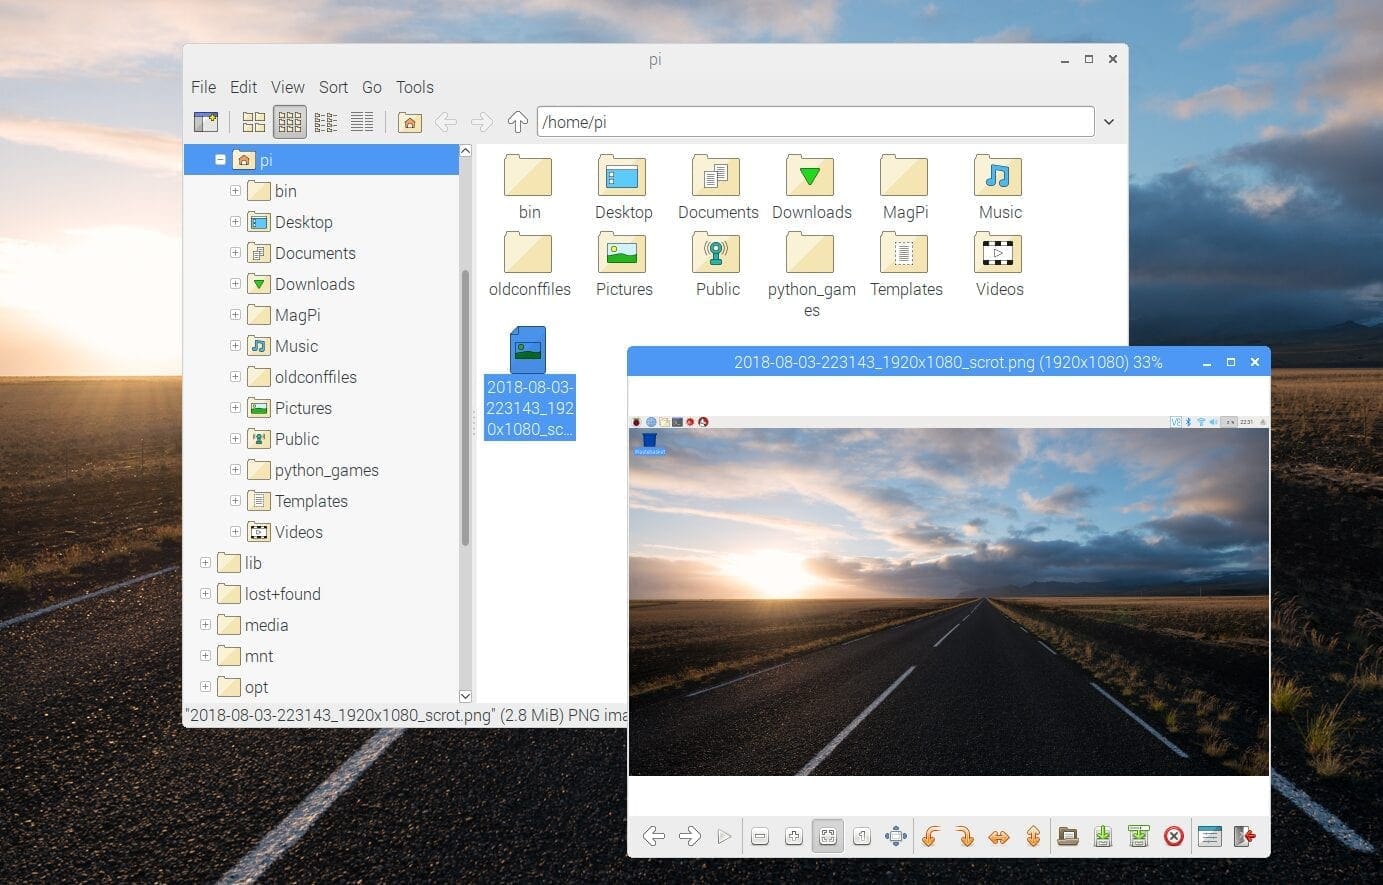The height and width of the screenshot is (885, 1383).
Task: Click the file manager forward arrow
Action: pyautogui.click(x=482, y=122)
